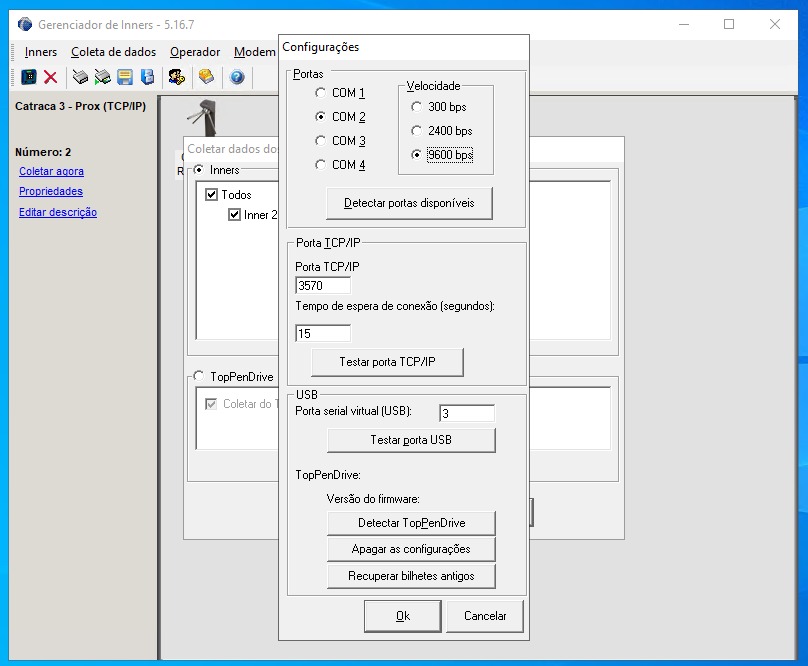Image resolution: width=808 pixels, height=666 pixels.
Task: Toggle the Inner 2 checkbox
Action: 234,215
